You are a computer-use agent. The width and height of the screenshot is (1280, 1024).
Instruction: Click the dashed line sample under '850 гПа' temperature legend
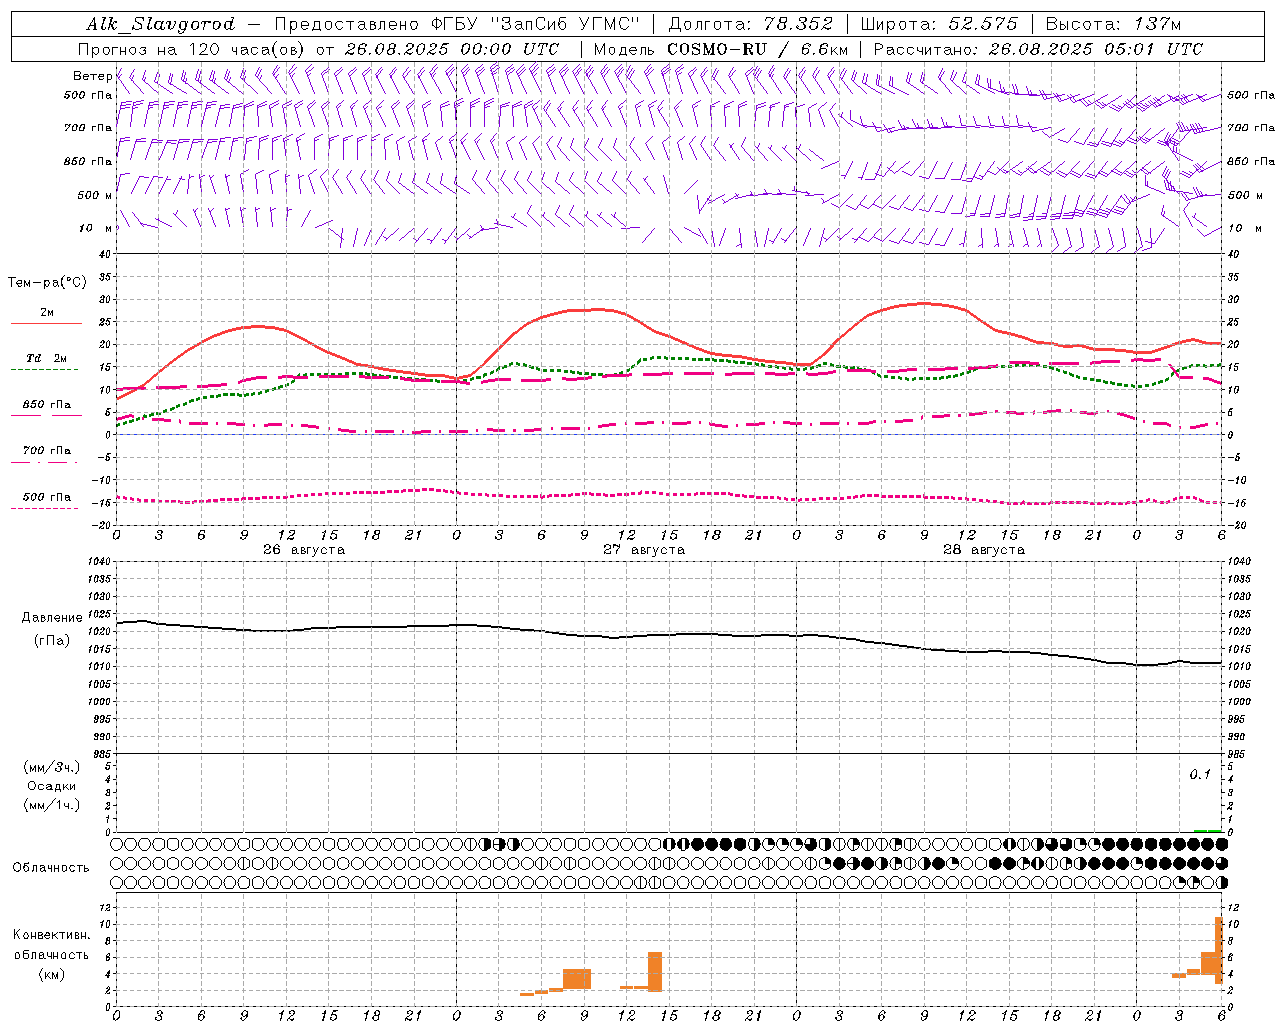(46, 415)
